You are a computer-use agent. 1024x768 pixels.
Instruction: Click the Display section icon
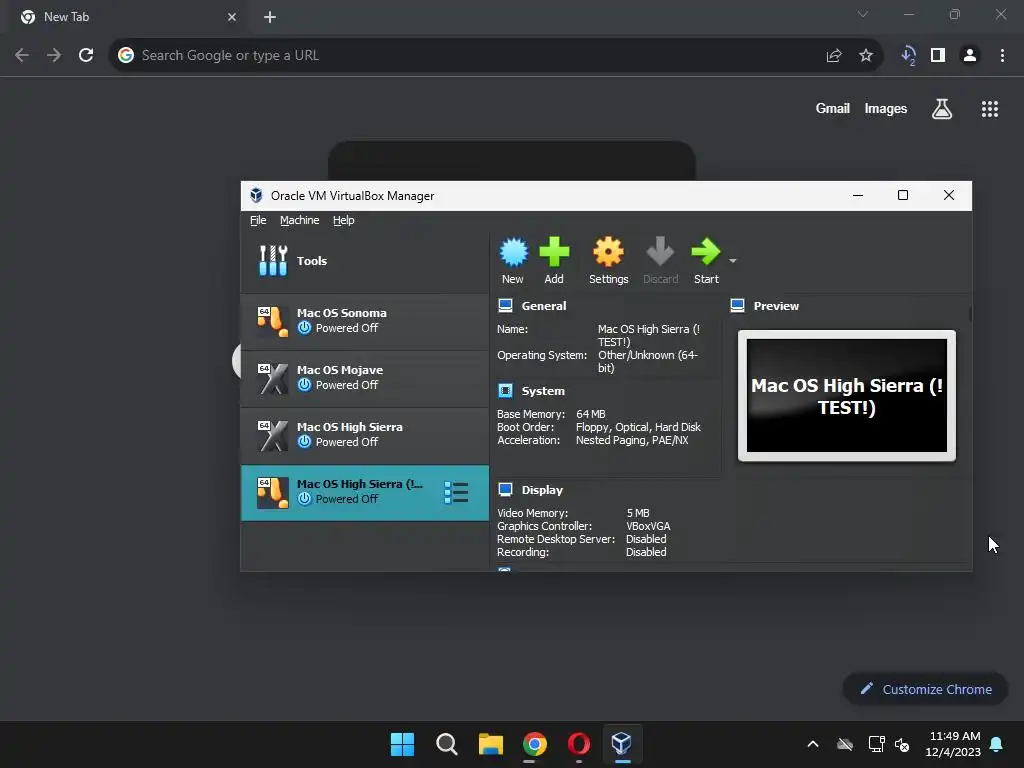tap(505, 489)
